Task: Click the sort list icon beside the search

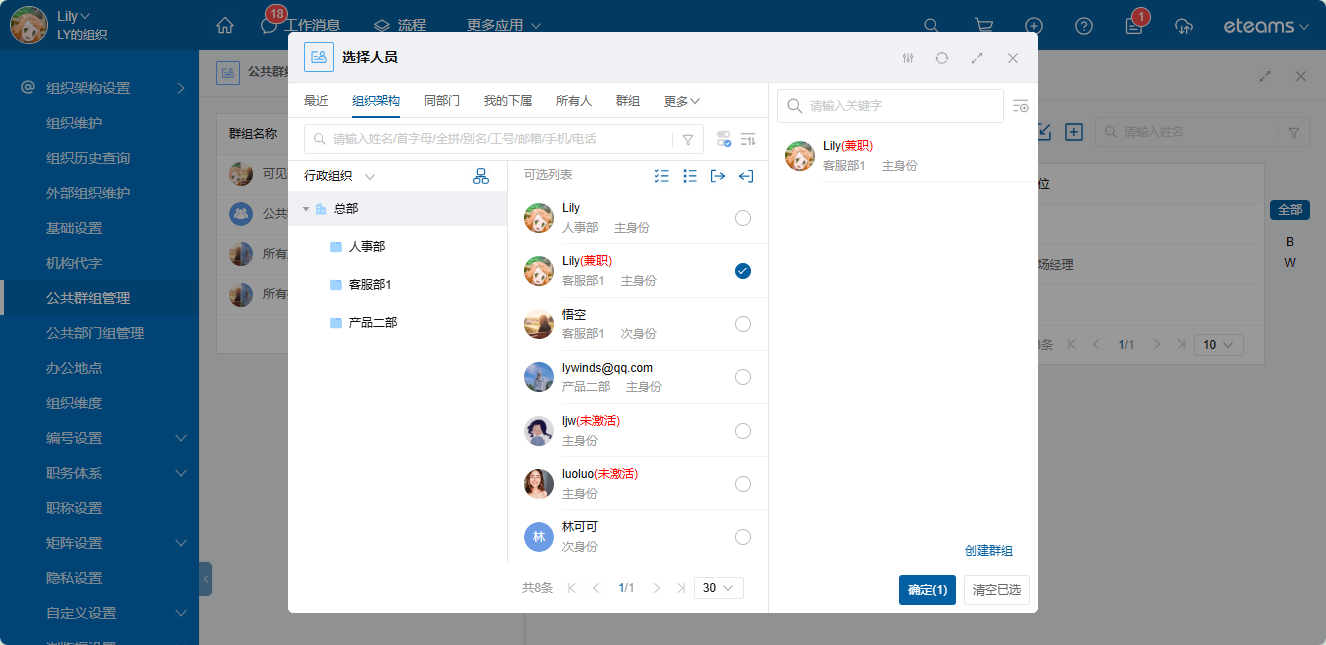Action: pos(748,139)
